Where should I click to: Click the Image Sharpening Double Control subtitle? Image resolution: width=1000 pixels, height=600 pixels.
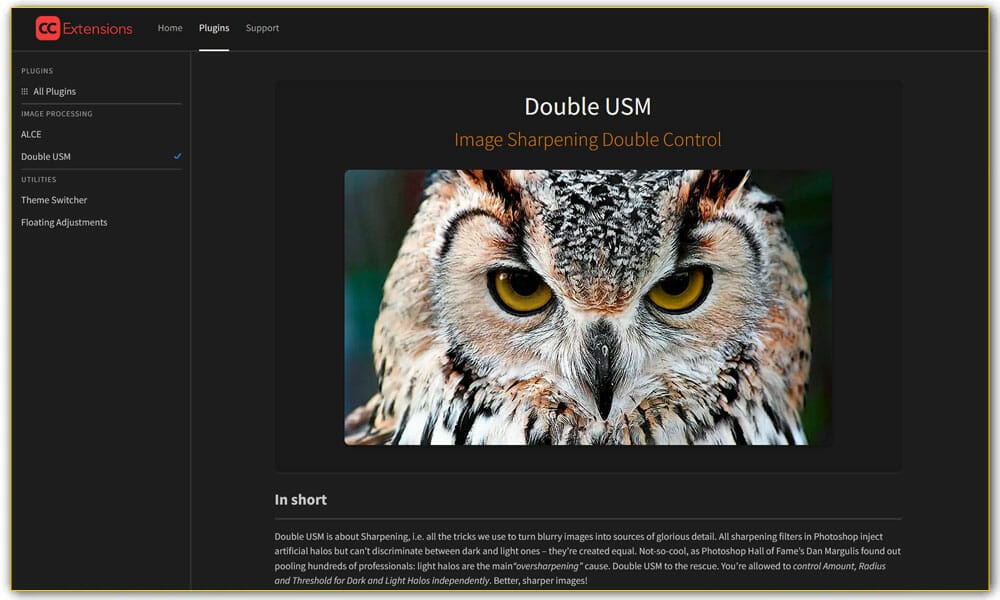pyautogui.click(x=588, y=140)
